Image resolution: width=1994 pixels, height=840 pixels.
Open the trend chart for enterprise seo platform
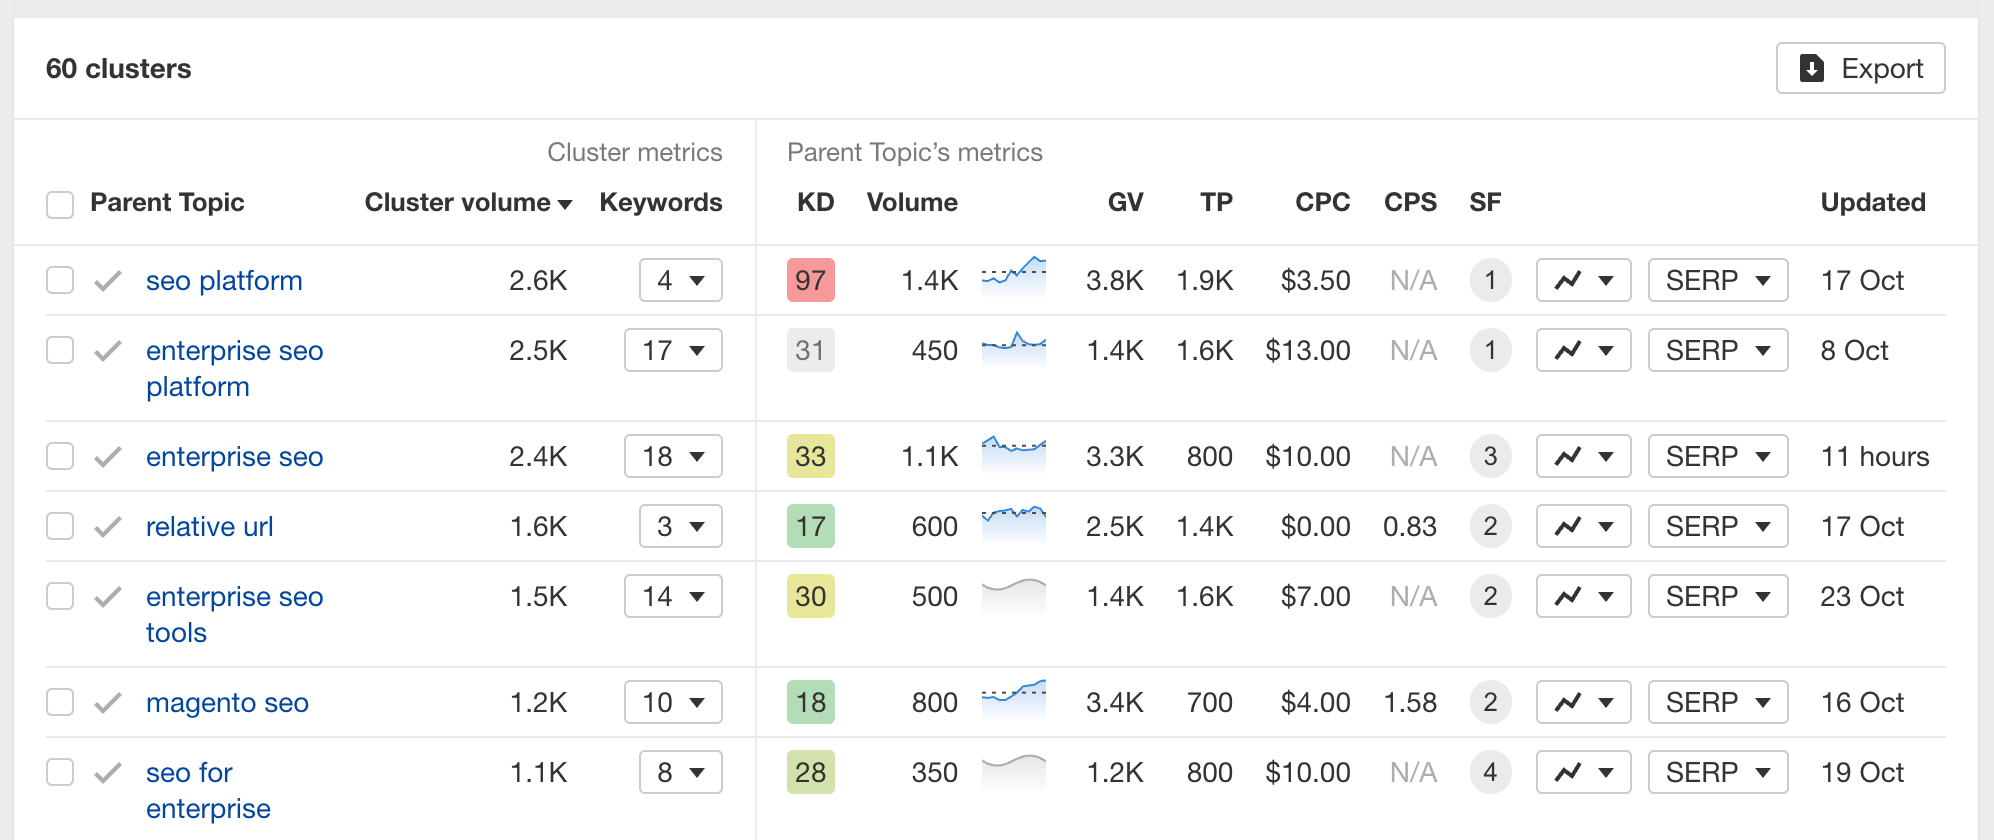coord(1583,350)
